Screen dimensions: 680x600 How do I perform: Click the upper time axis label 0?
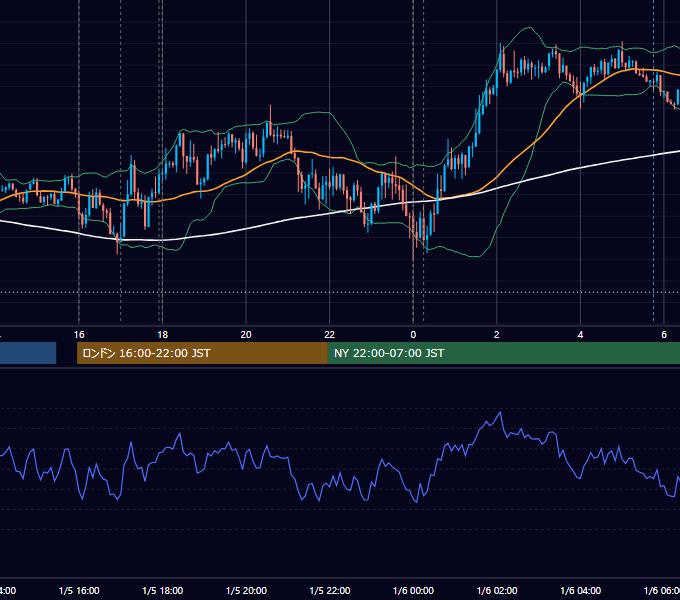click(413, 335)
